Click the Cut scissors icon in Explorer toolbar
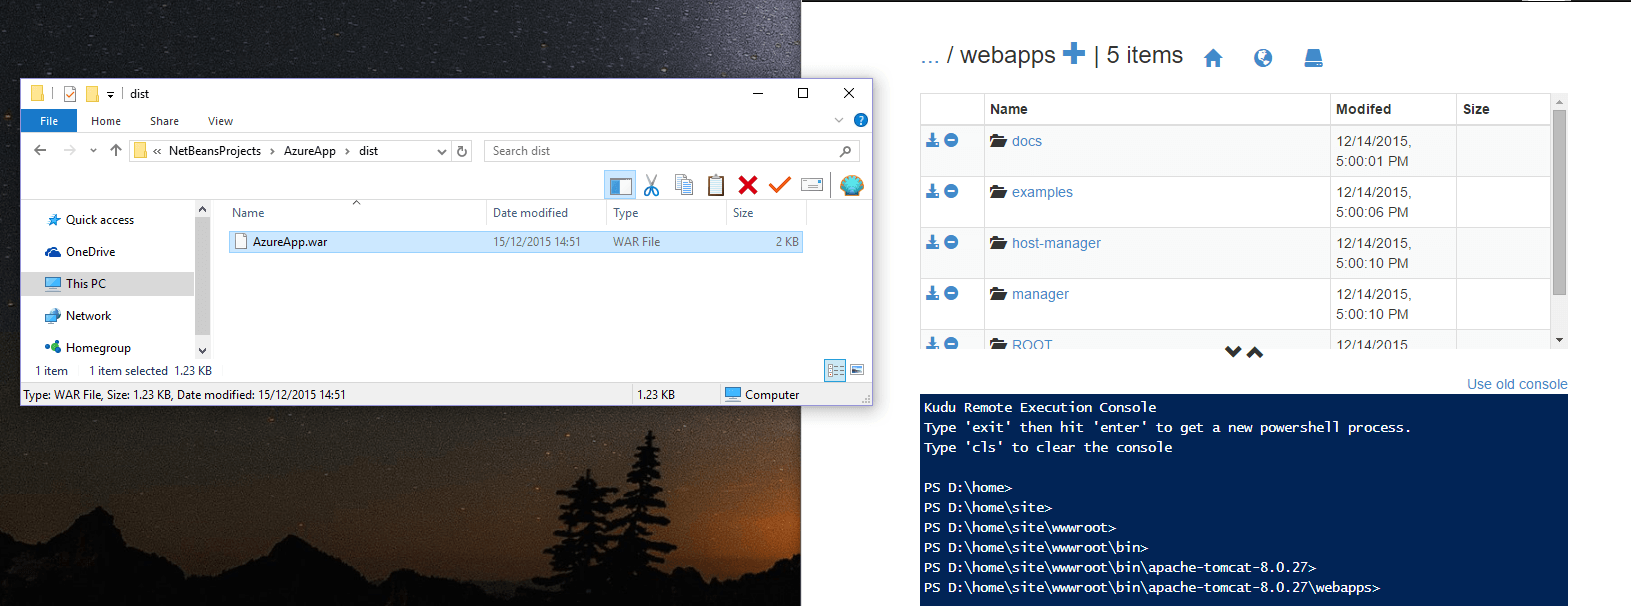The image size is (1631, 606). (x=651, y=185)
